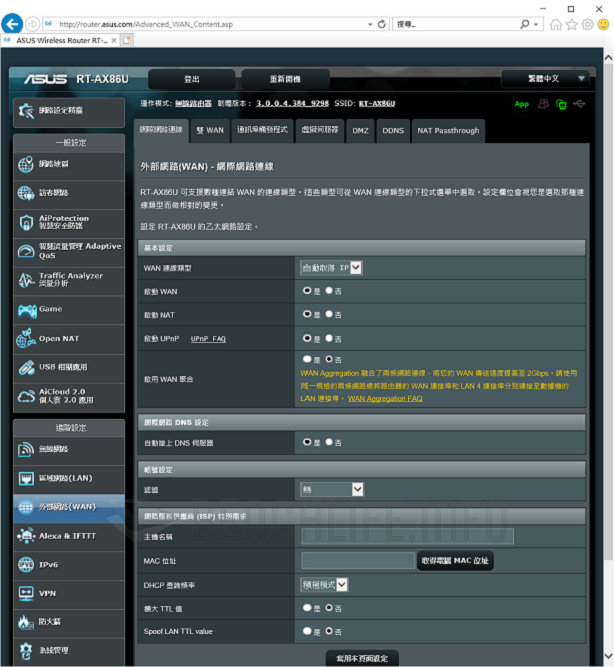Open WAN connection type dropdown
The width and height of the screenshot is (614, 667).
(331, 268)
